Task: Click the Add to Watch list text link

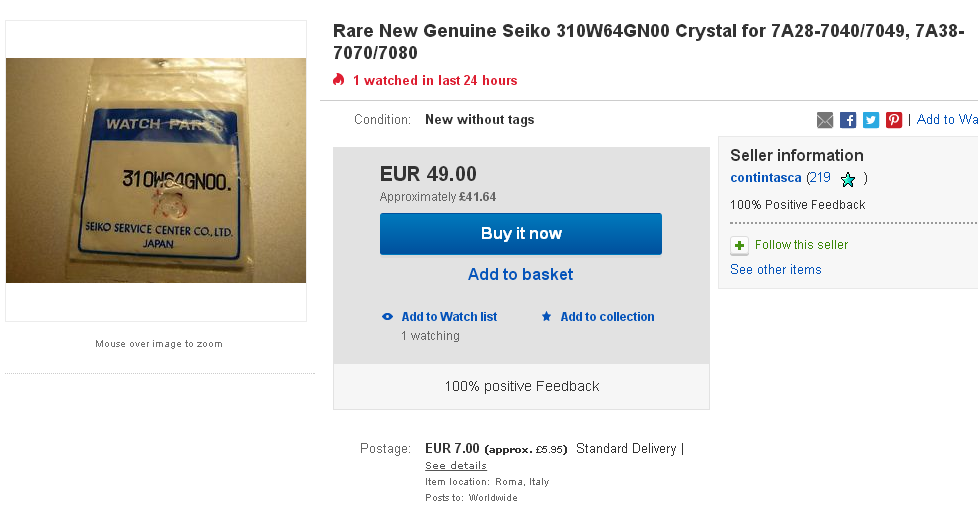Action: click(x=449, y=317)
